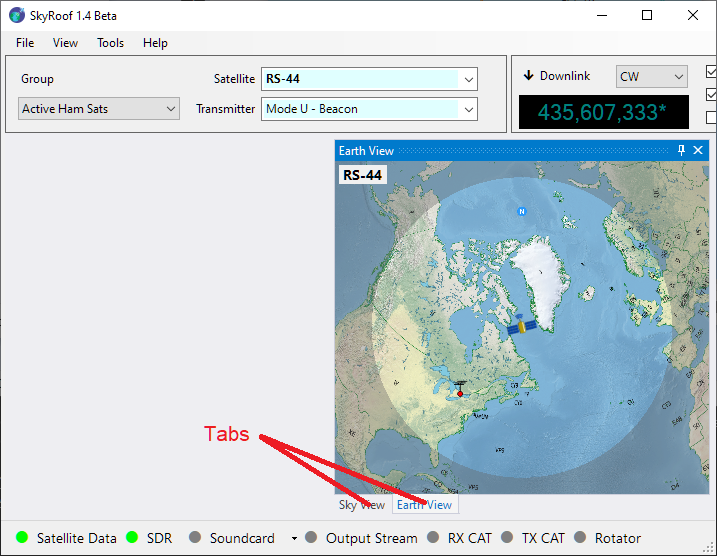Click the SkyRoof app icon in title bar
The image size is (717, 556).
click(17, 15)
